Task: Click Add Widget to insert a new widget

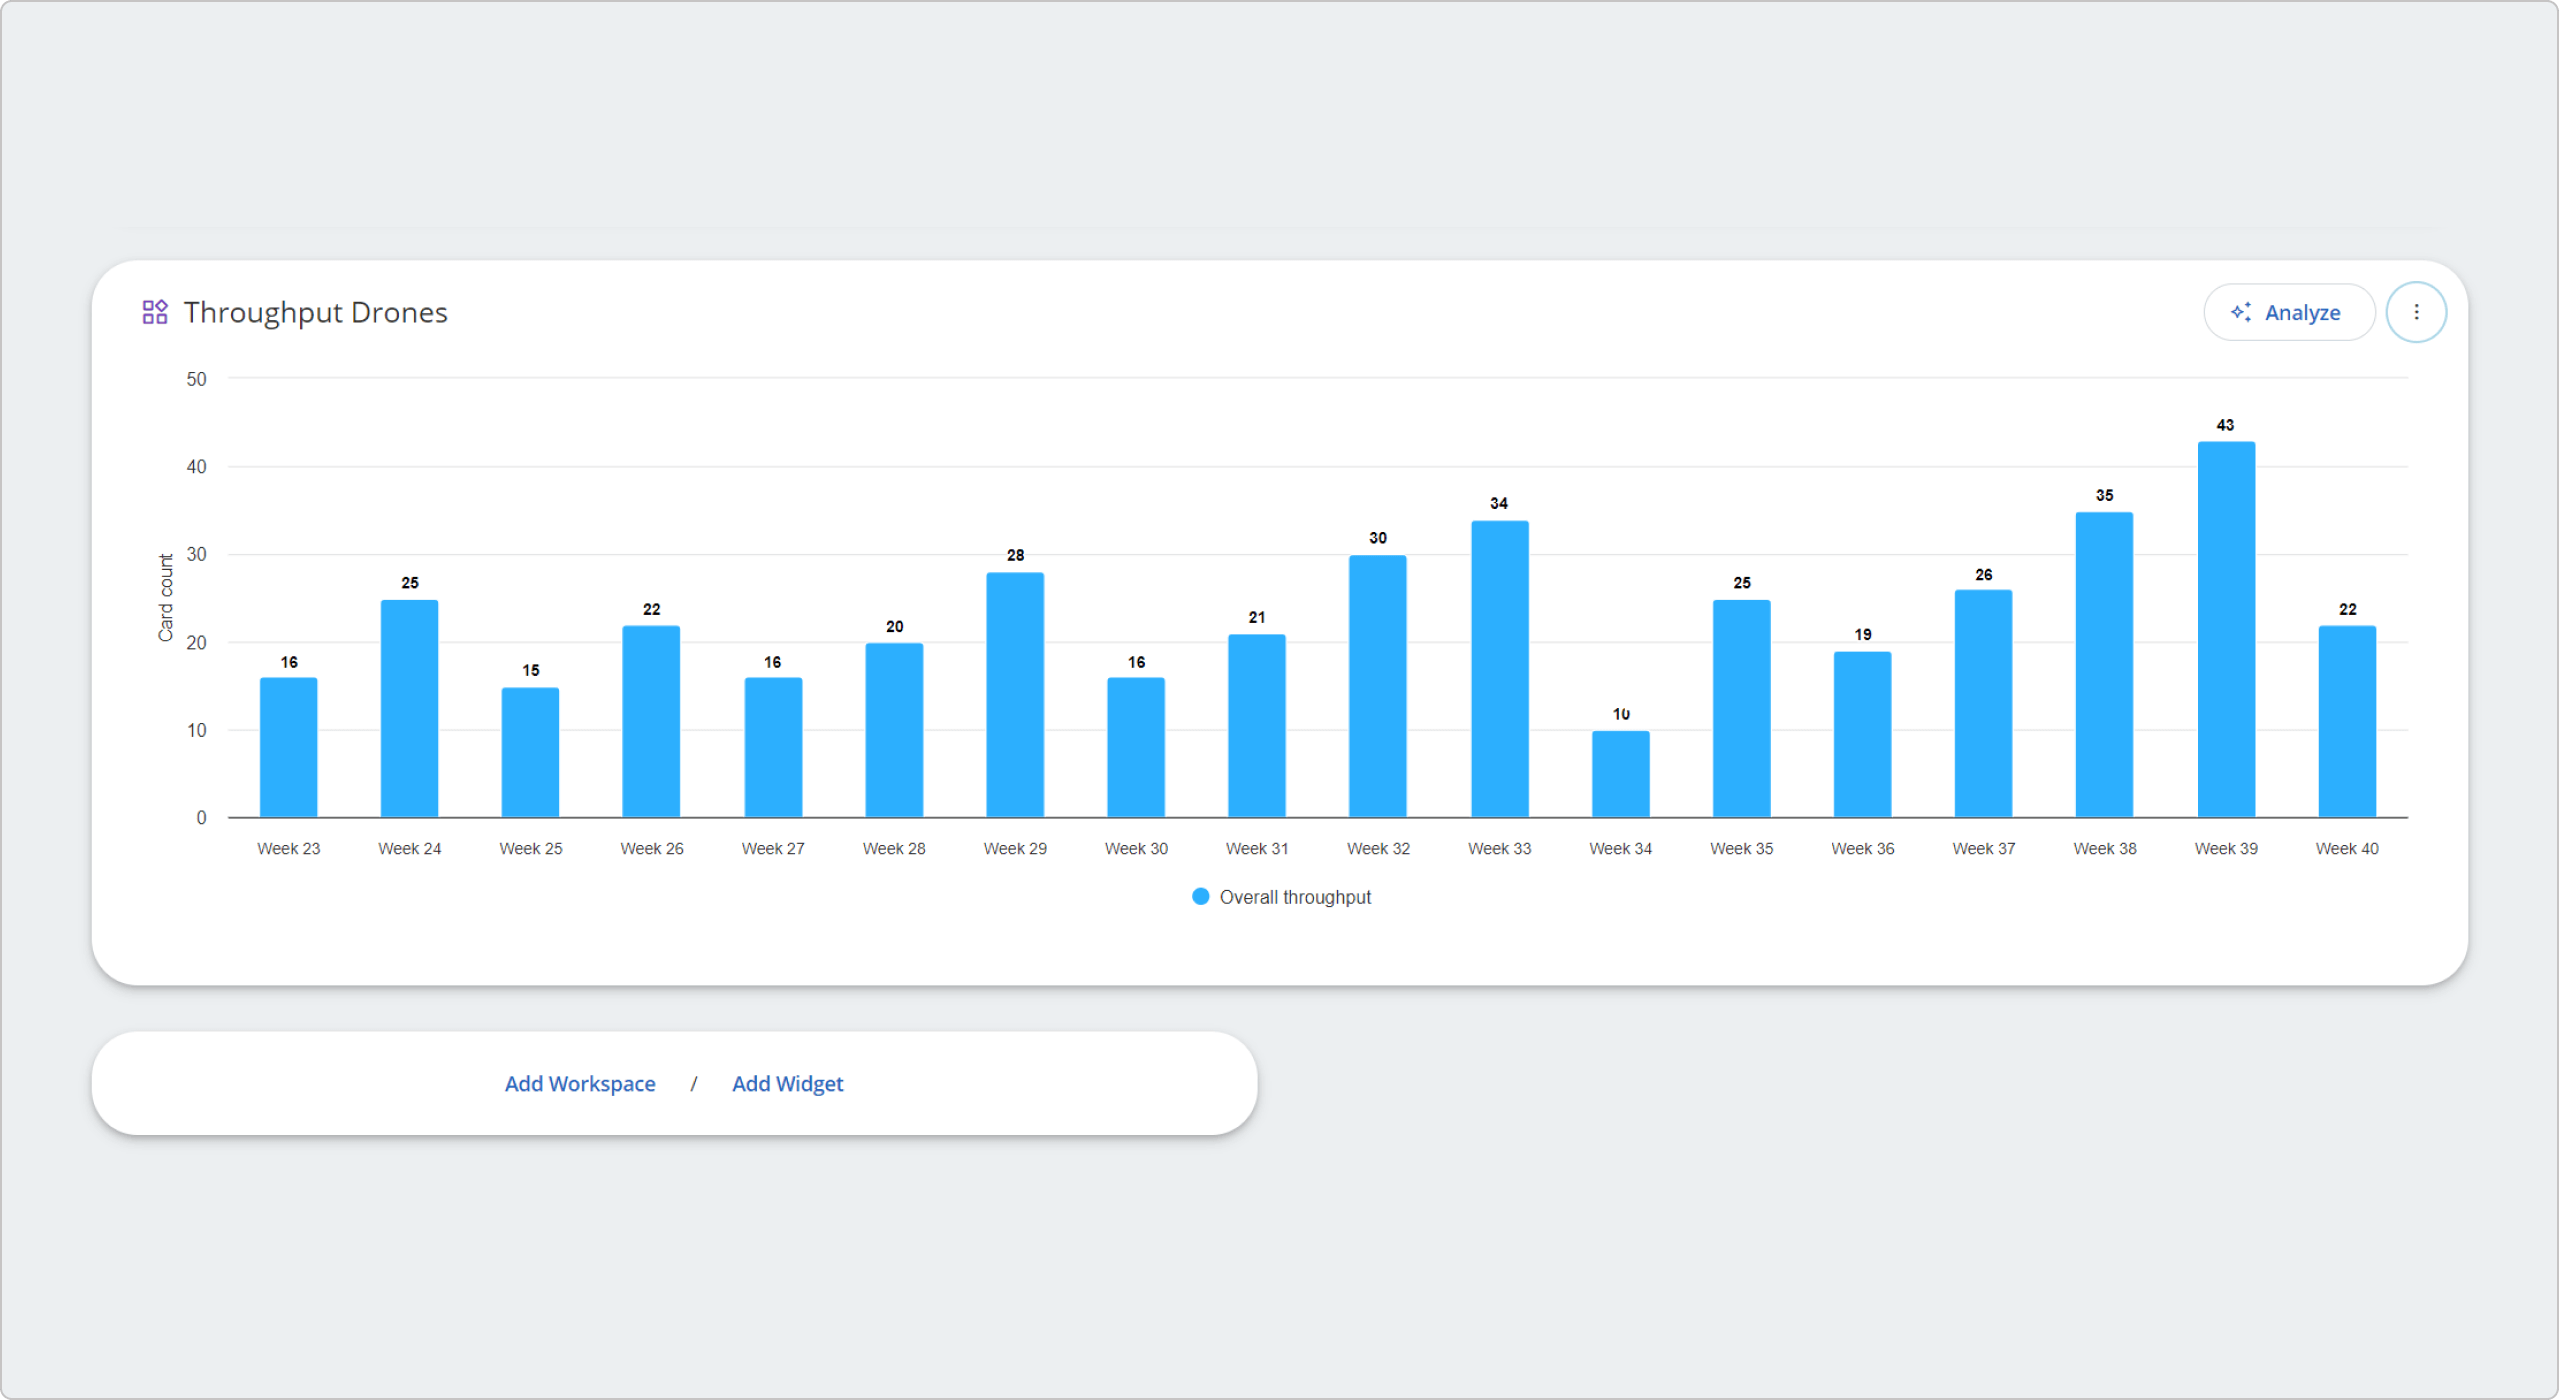Action: click(x=787, y=1083)
